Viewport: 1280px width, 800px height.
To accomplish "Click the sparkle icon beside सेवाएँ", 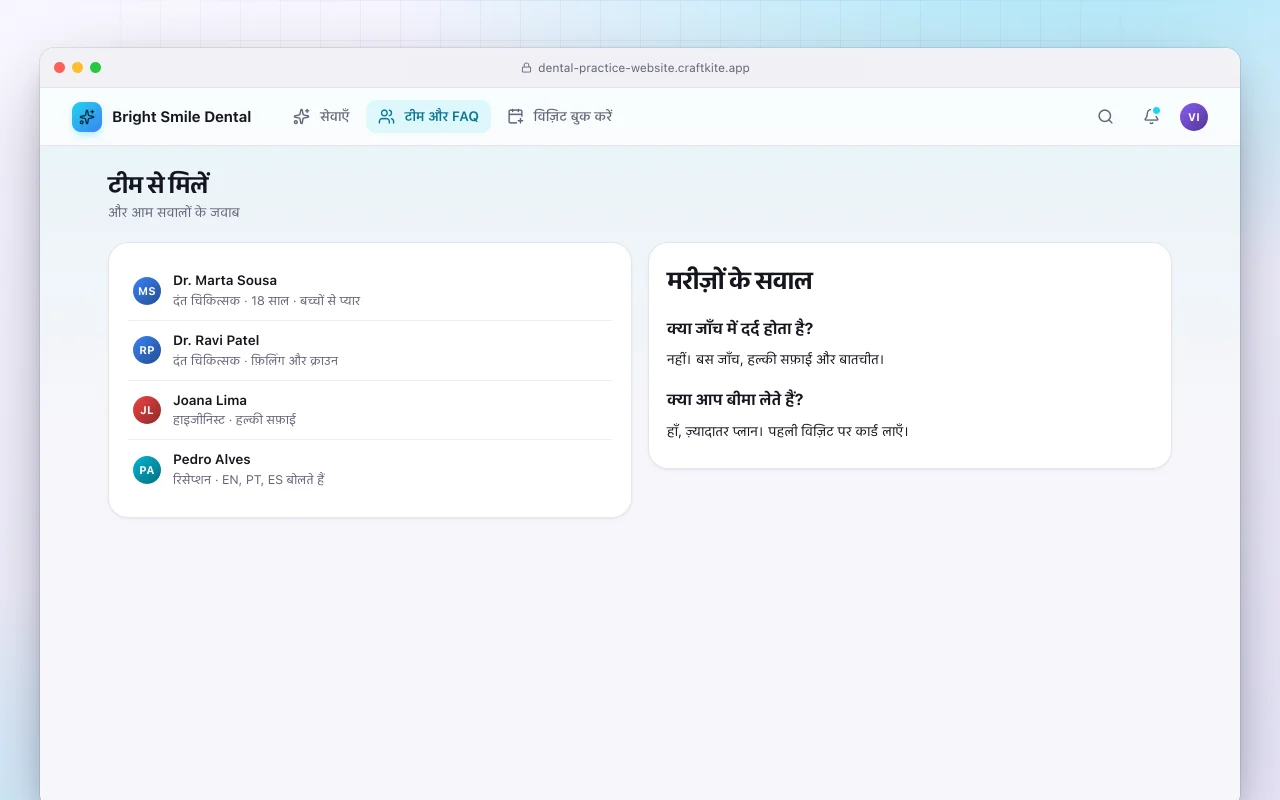I will coord(301,117).
